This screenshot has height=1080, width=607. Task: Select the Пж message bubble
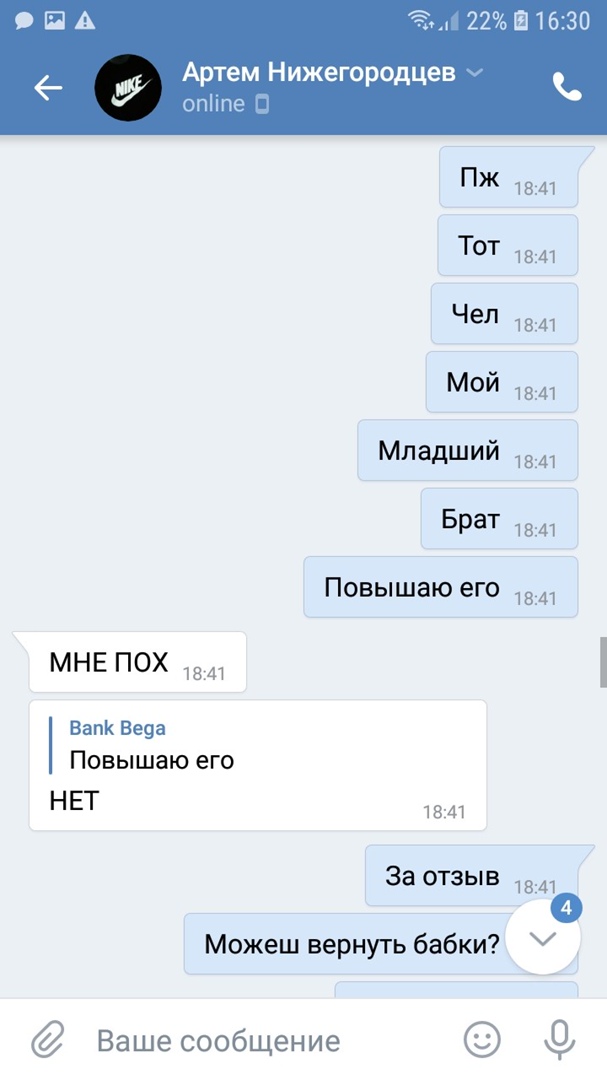508,177
